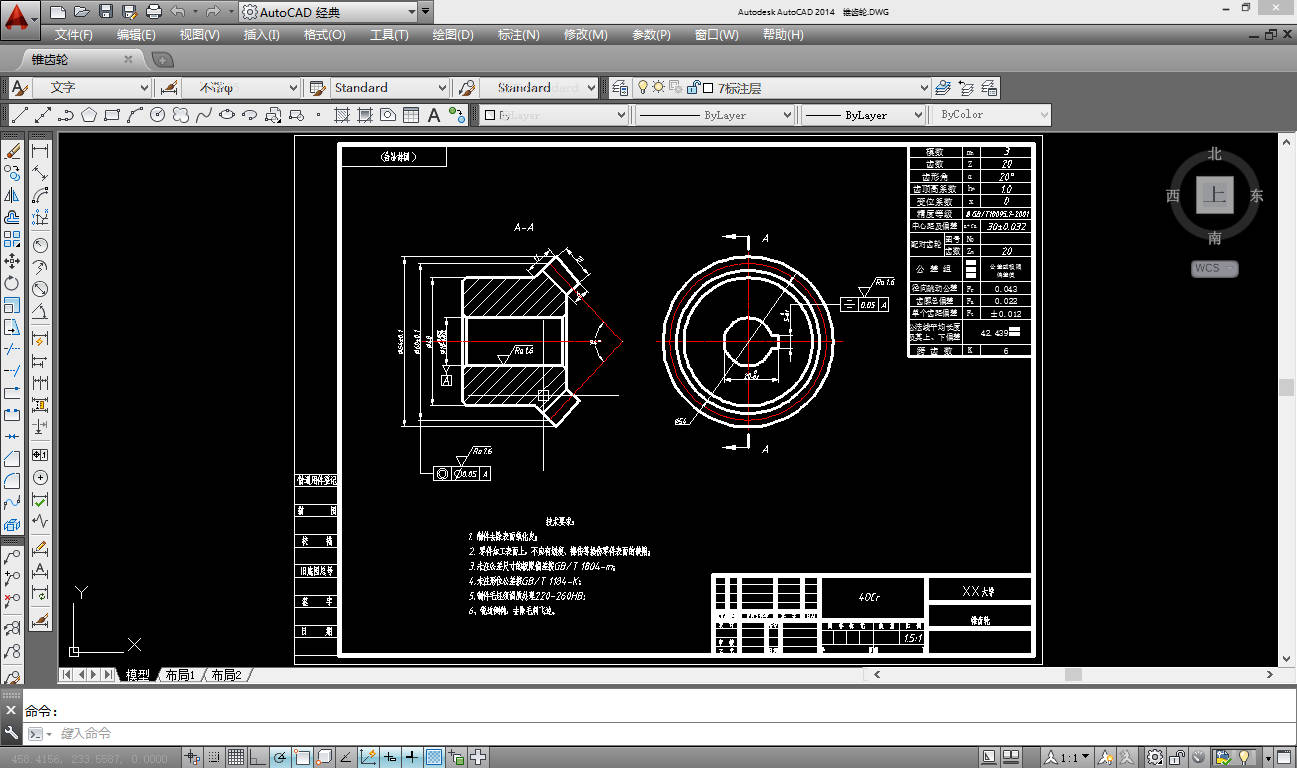This screenshot has width=1297, height=768.
Task: Select the Line drawing tool
Action: (19, 115)
